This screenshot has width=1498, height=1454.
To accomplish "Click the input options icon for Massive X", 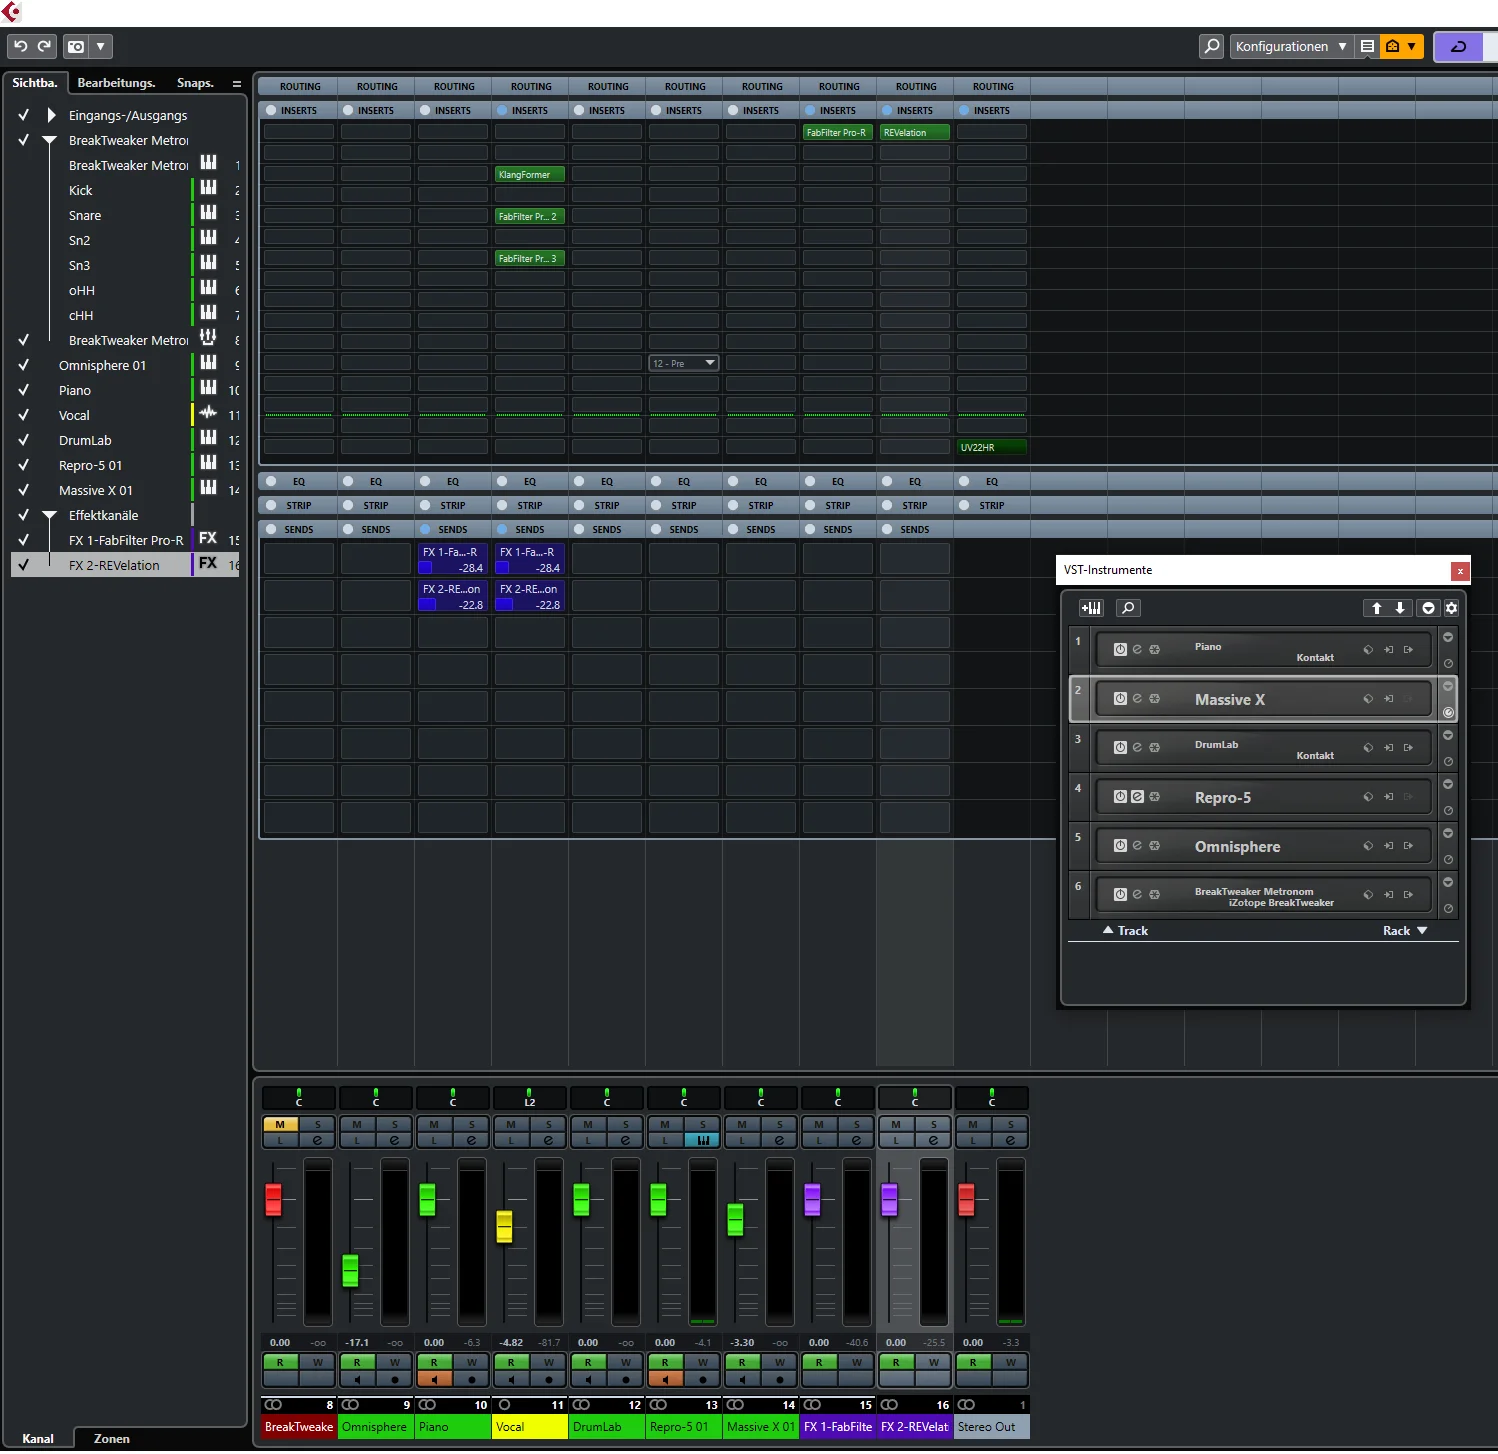I will pyautogui.click(x=1388, y=699).
